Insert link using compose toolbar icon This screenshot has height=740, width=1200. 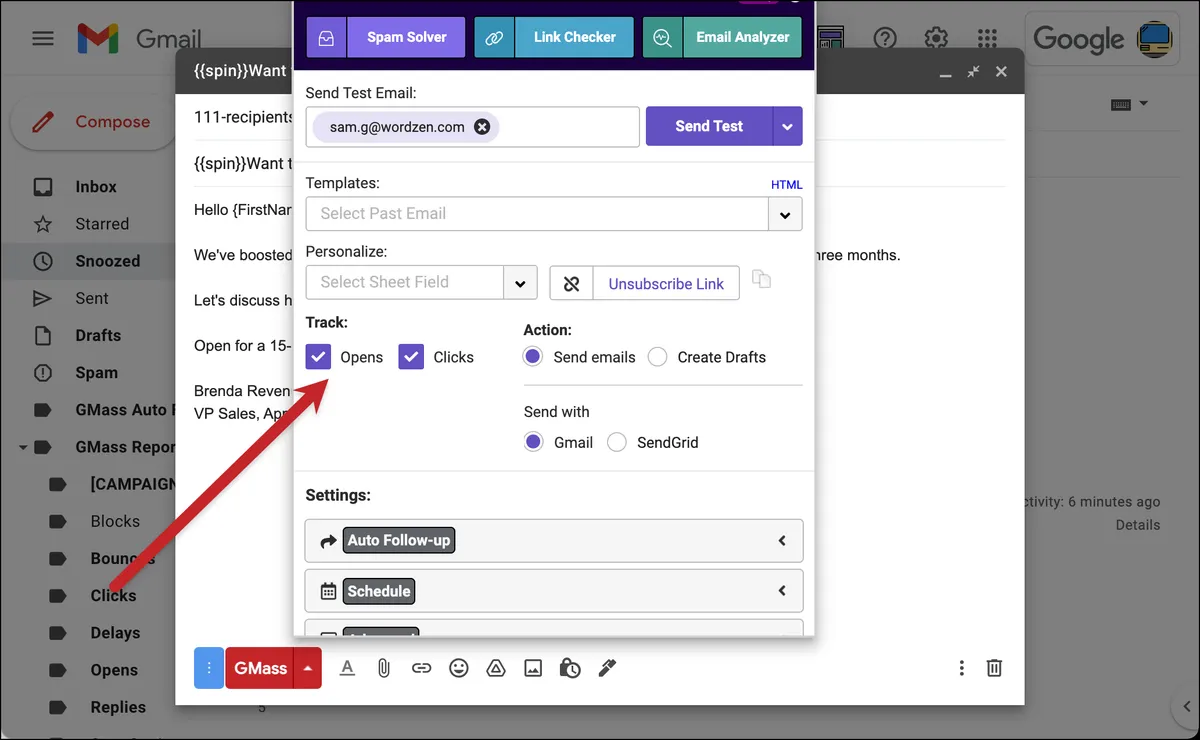421,668
